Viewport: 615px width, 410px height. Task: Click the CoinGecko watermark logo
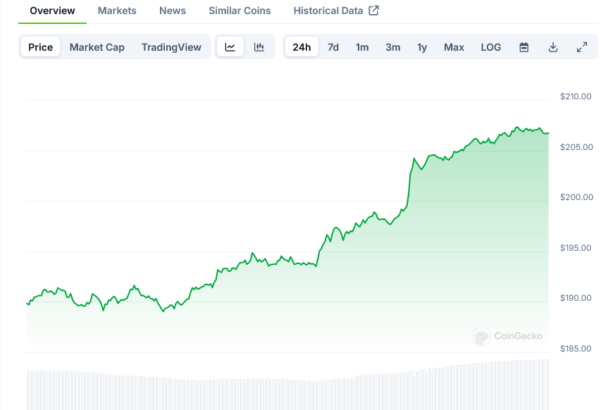click(x=510, y=337)
